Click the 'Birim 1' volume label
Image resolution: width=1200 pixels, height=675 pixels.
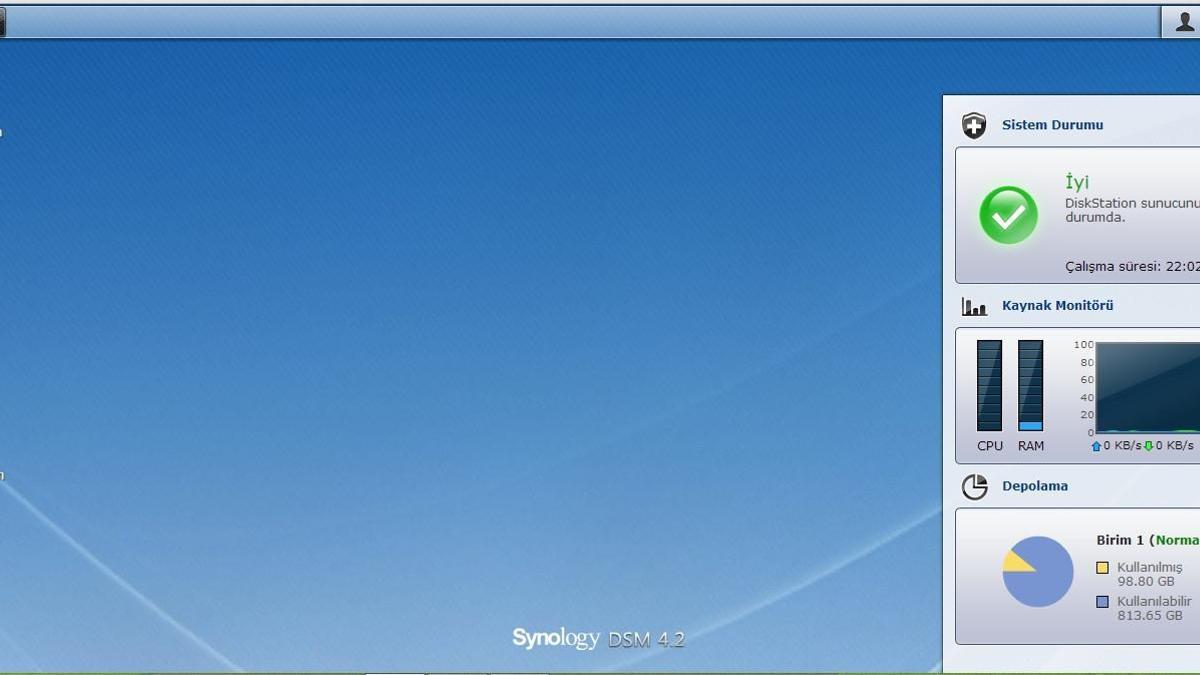coord(1120,540)
